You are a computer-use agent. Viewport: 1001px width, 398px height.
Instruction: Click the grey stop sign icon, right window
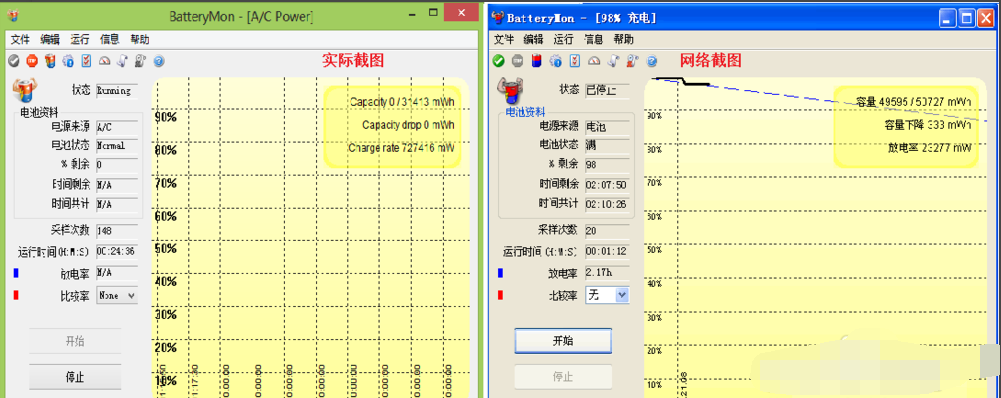tap(518, 61)
